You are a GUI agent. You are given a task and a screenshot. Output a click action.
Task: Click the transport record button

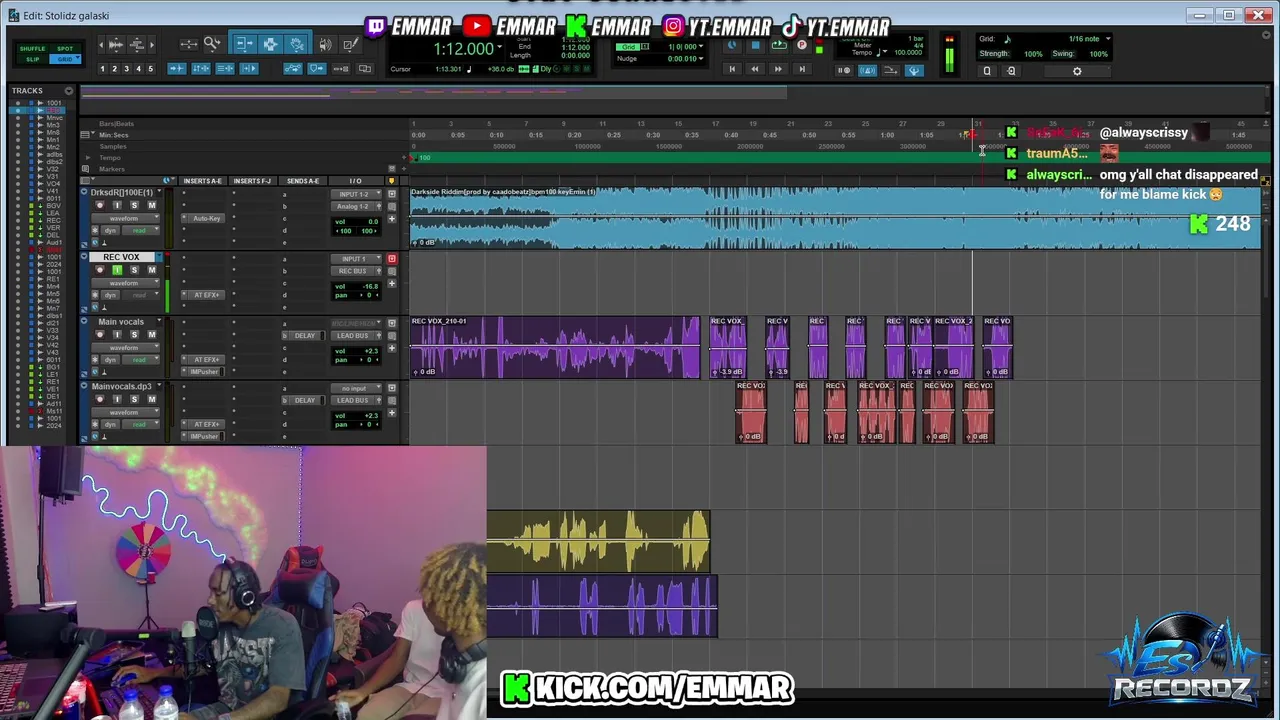[802, 45]
